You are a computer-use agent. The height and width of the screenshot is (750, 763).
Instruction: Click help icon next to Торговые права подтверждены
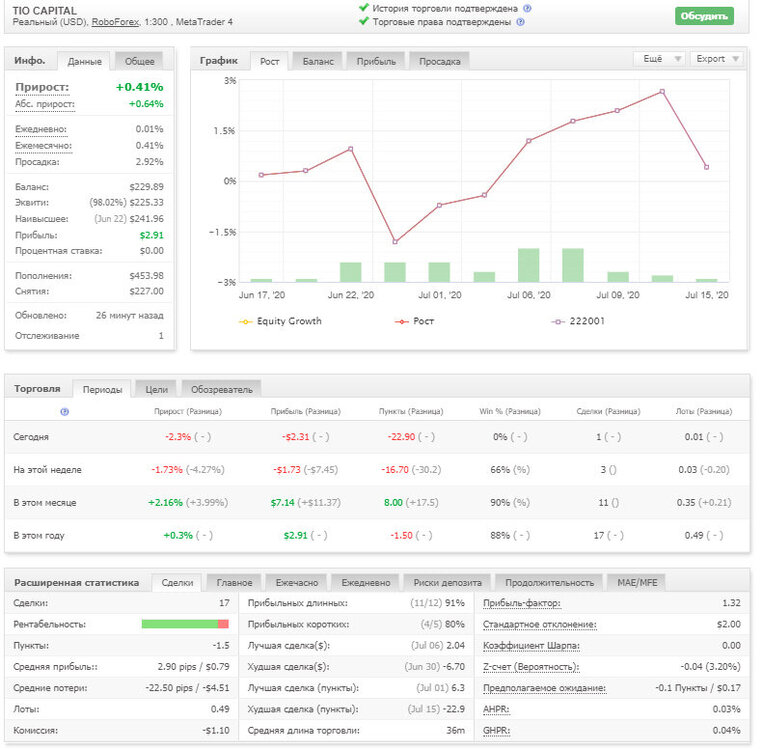pos(520,22)
